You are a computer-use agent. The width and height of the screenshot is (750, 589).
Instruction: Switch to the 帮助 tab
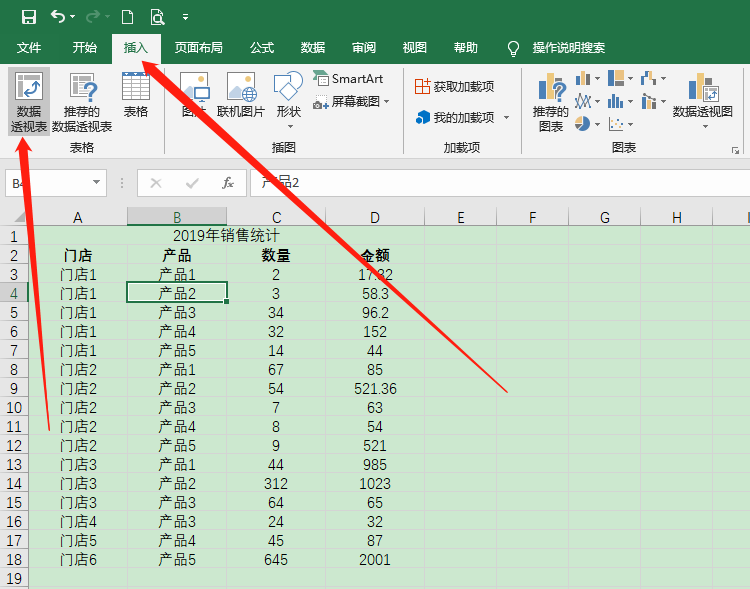(465, 47)
